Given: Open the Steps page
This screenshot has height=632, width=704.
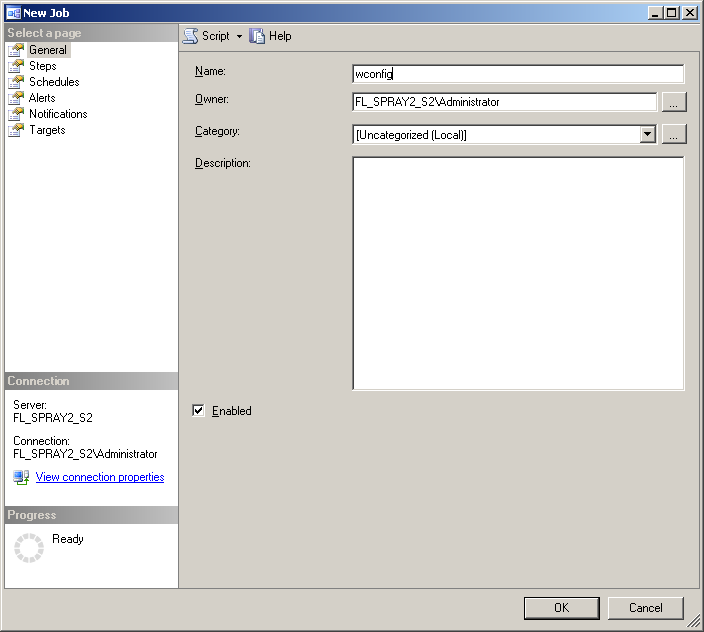Looking at the screenshot, I should point(43,66).
